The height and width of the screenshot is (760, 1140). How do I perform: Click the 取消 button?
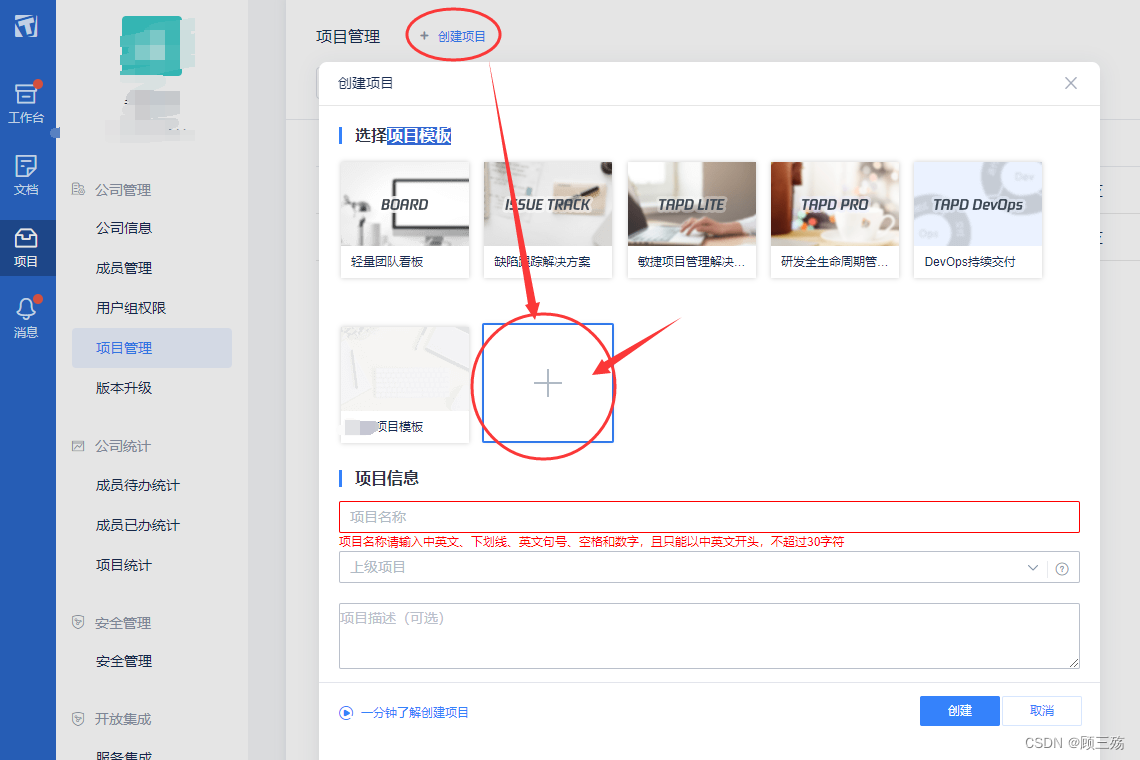click(1042, 711)
